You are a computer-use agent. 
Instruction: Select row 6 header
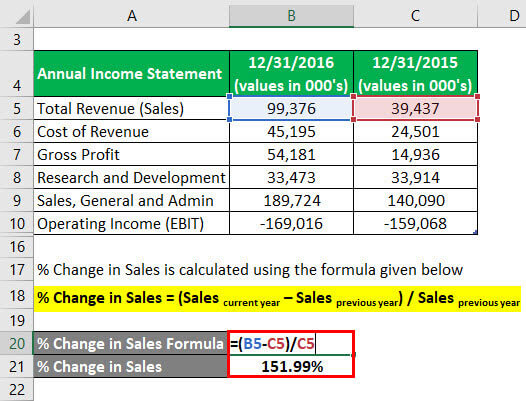tap(17, 132)
